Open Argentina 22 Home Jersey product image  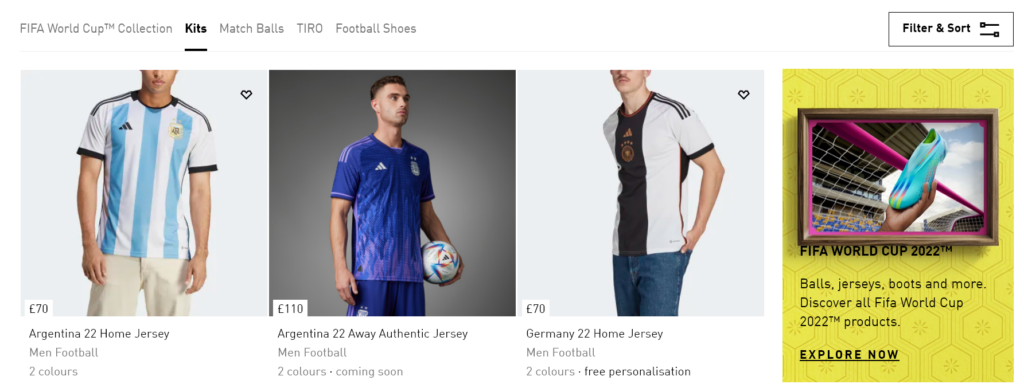click(x=144, y=193)
